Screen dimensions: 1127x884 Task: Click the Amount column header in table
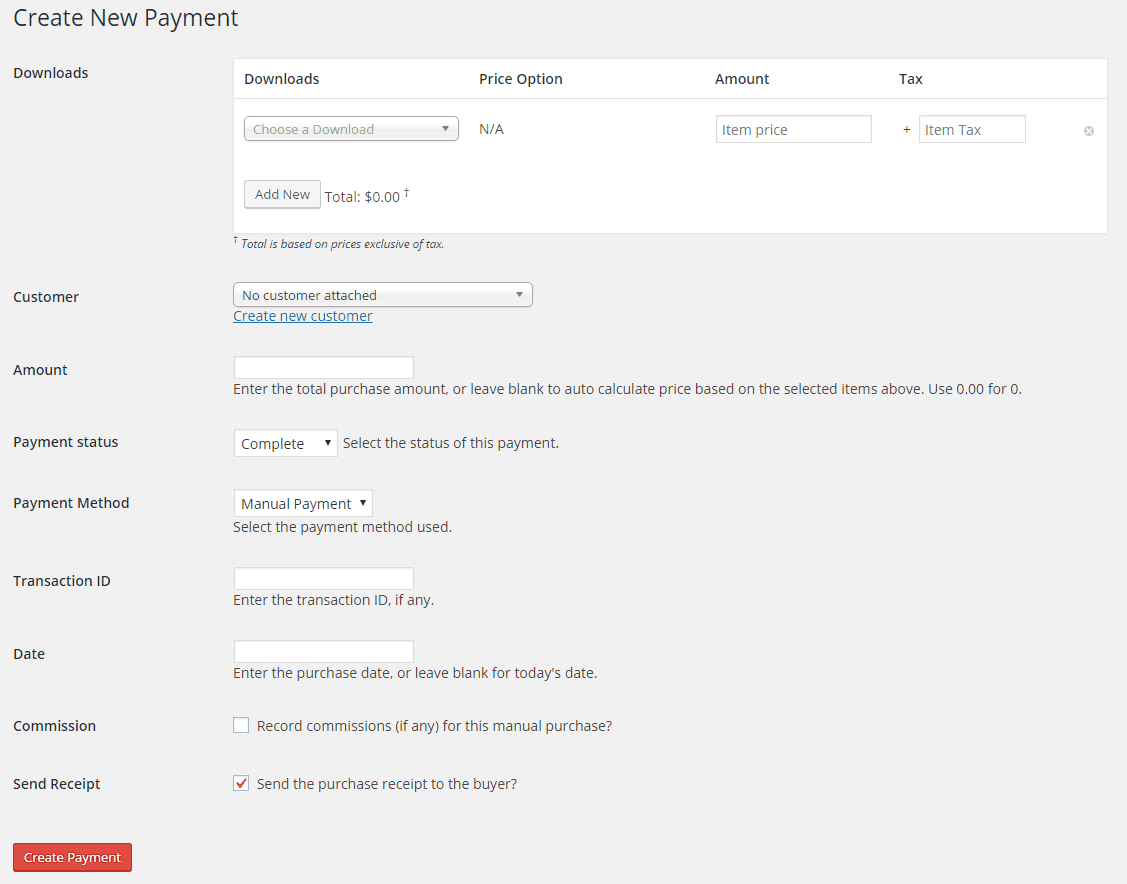click(742, 79)
